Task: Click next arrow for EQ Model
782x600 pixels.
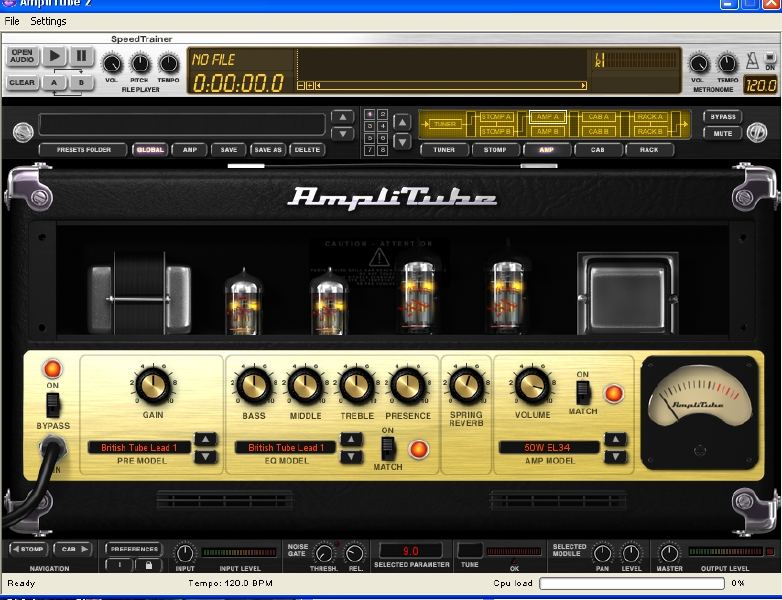Action: pyautogui.click(x=351, y=456)
